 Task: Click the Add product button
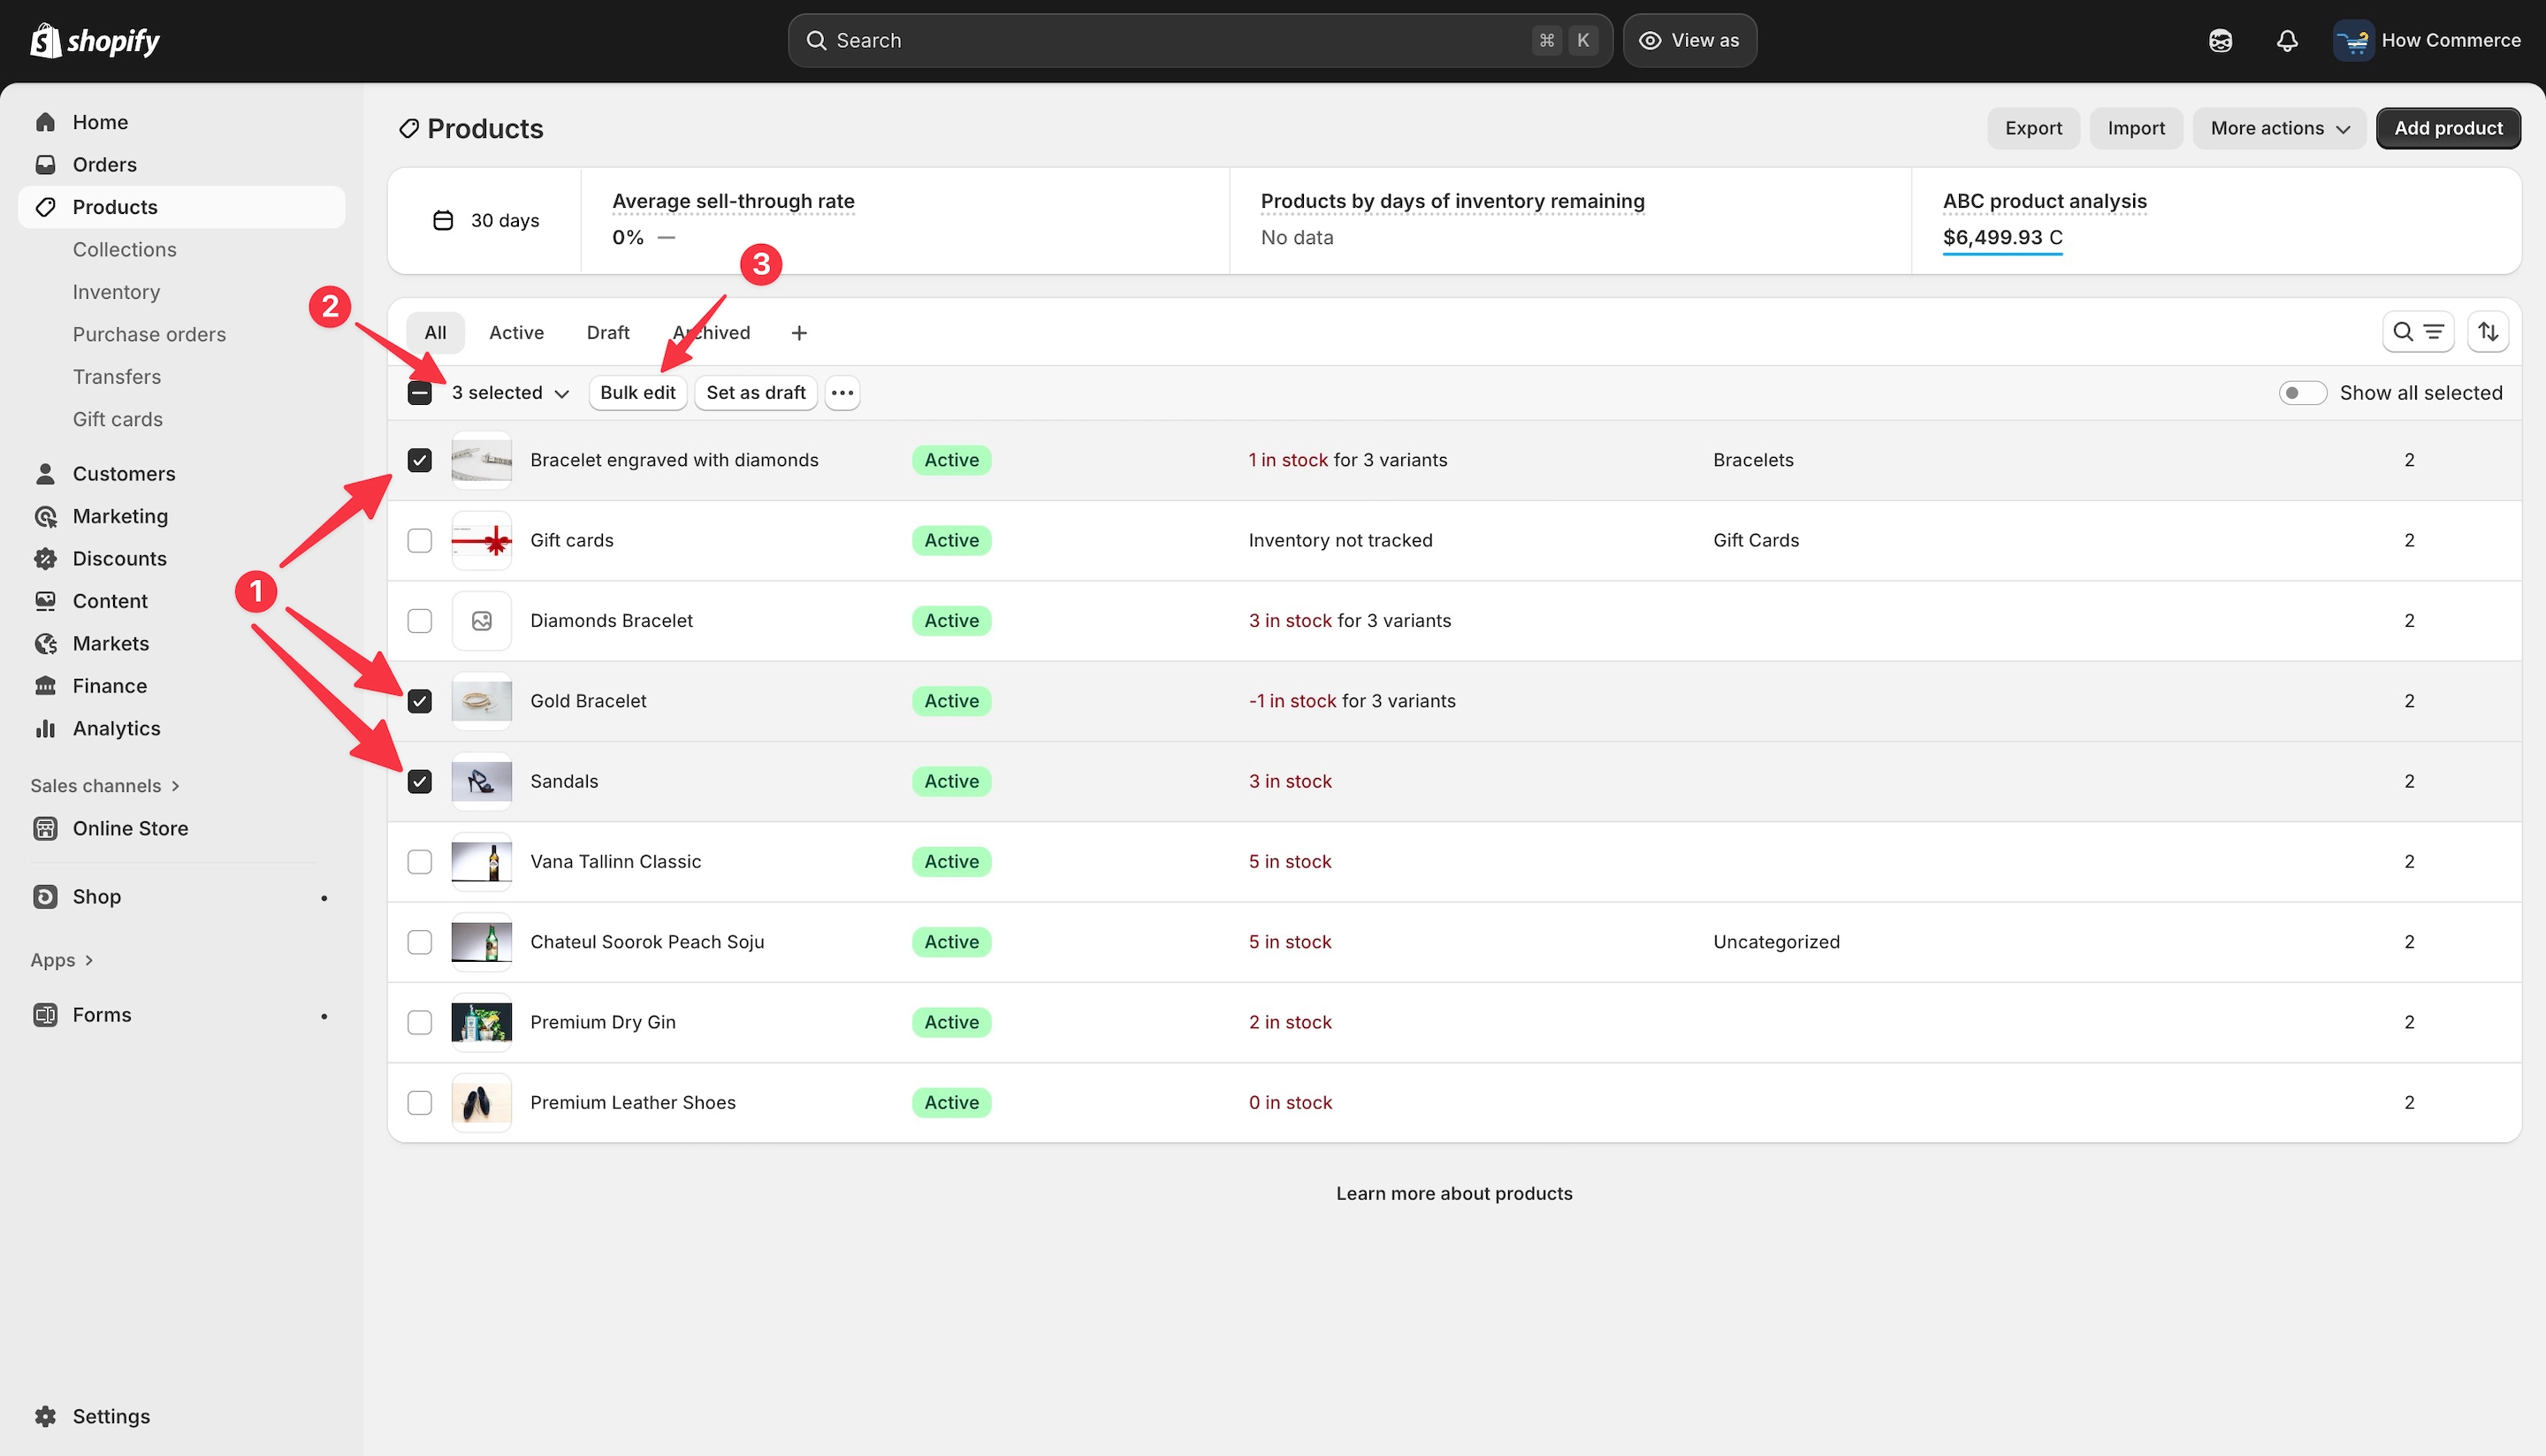pos(2448,129)
